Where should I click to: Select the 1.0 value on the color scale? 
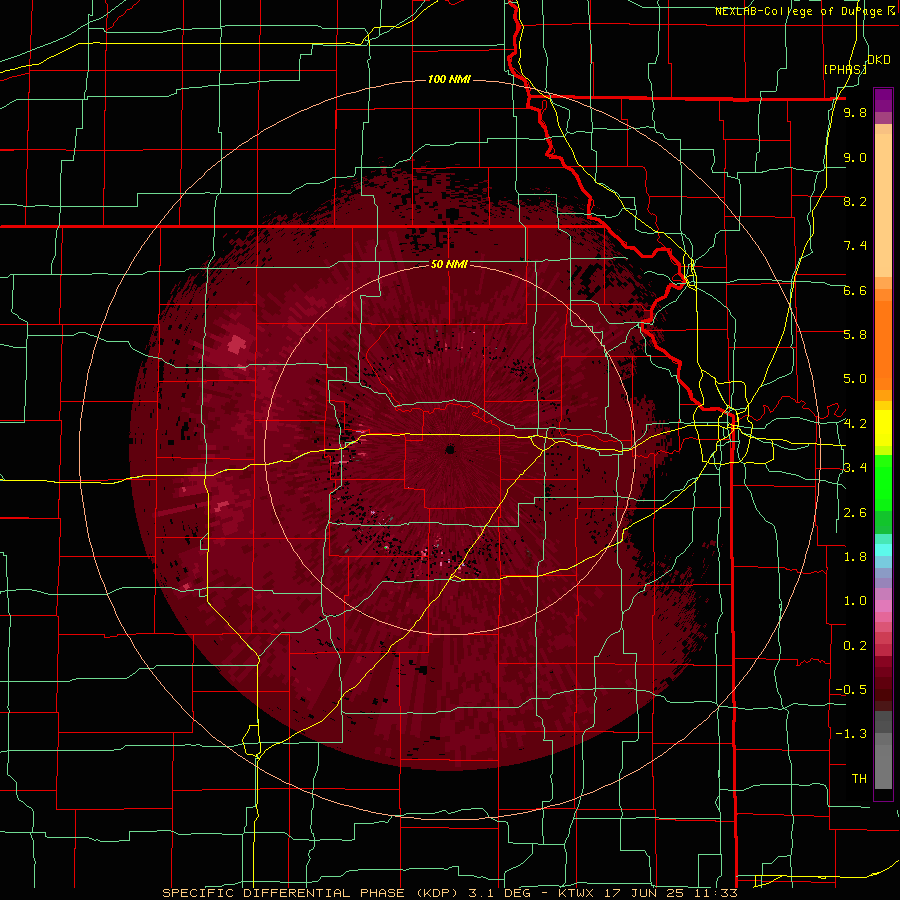click(855, 601)
